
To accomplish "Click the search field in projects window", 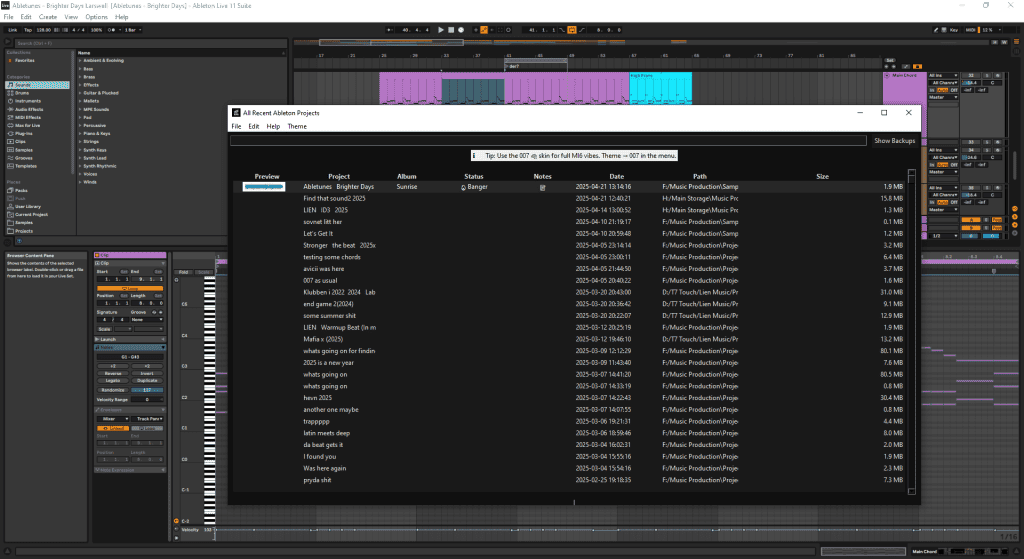I will (548, 141).
